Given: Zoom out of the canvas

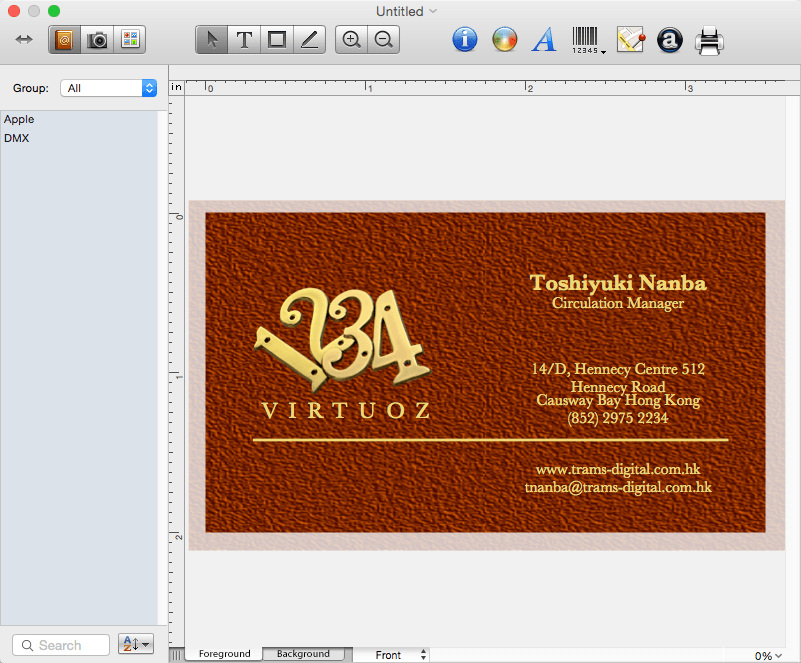Looking at the screenshot, I should [x=383, y=39].
